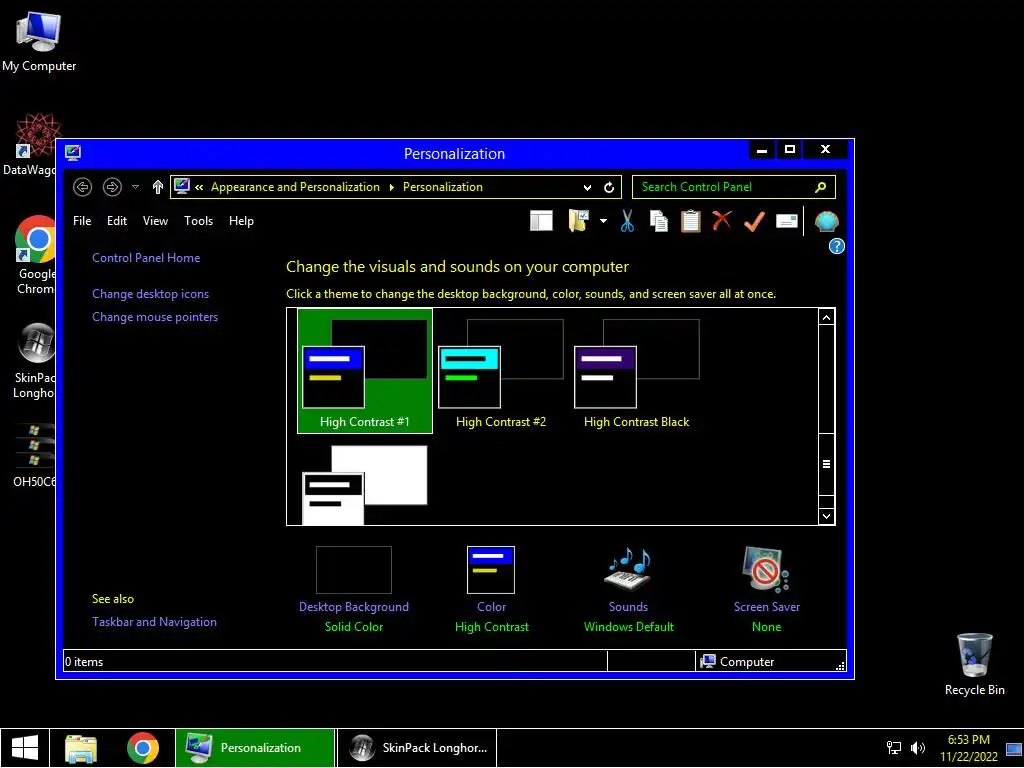Click the orange checkmark toolbar icon
Screen dimensions: 1024x768
[x=754, y=221]
